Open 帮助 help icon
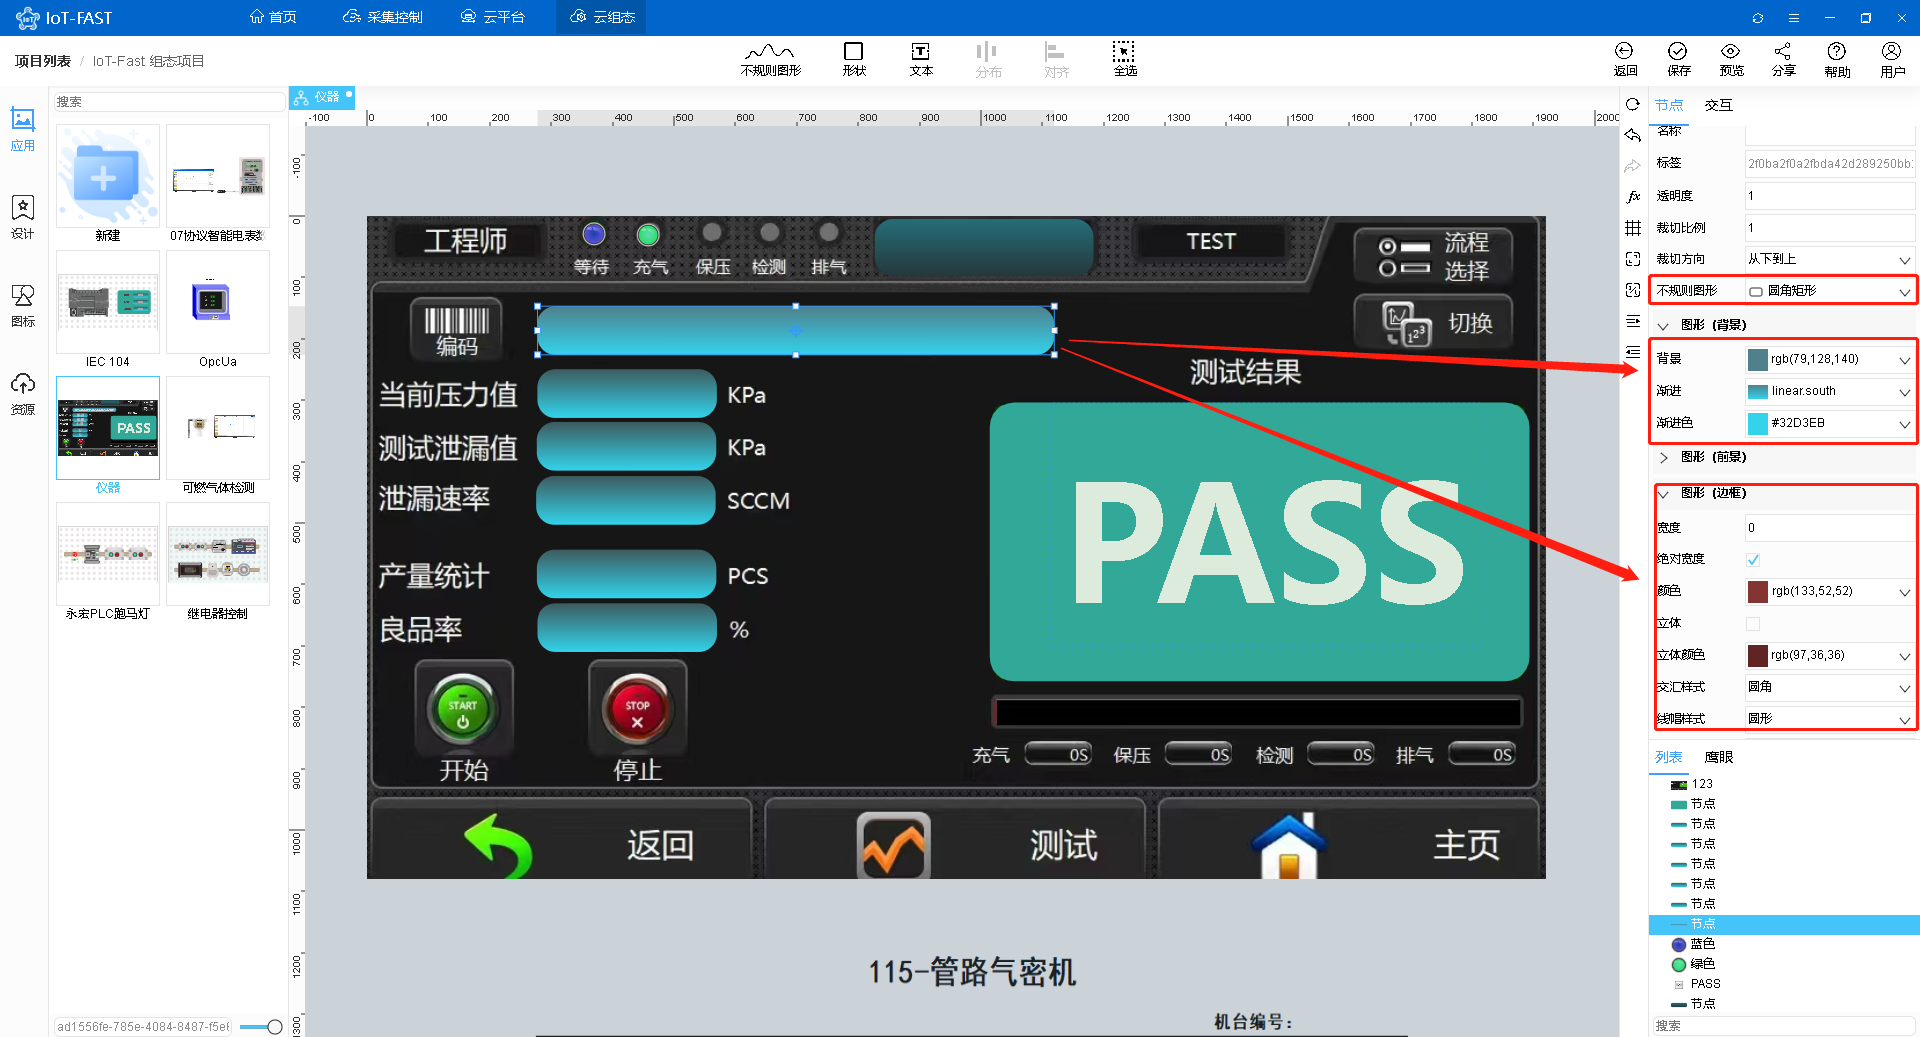Image resolution: width=1920 pixels, height=1037 pixels. pyautogui.click(x=1837, y=59)
